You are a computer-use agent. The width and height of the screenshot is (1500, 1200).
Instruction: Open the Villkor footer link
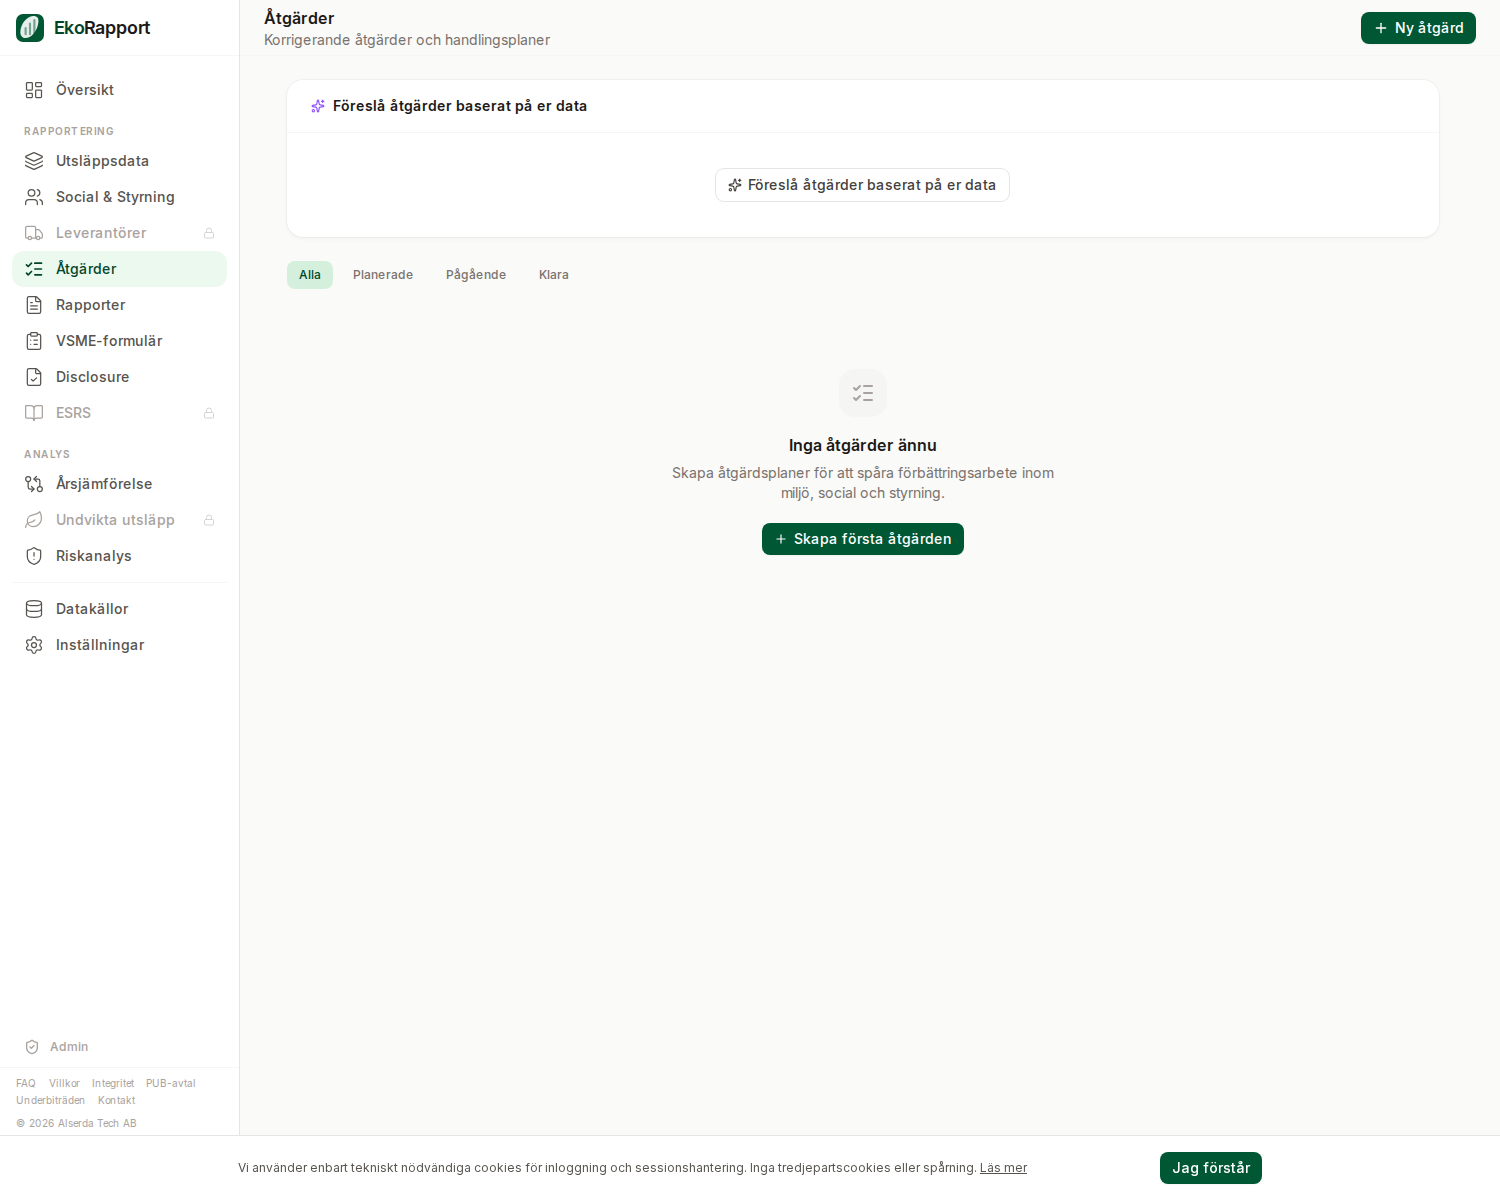[x=64, y=1084]
